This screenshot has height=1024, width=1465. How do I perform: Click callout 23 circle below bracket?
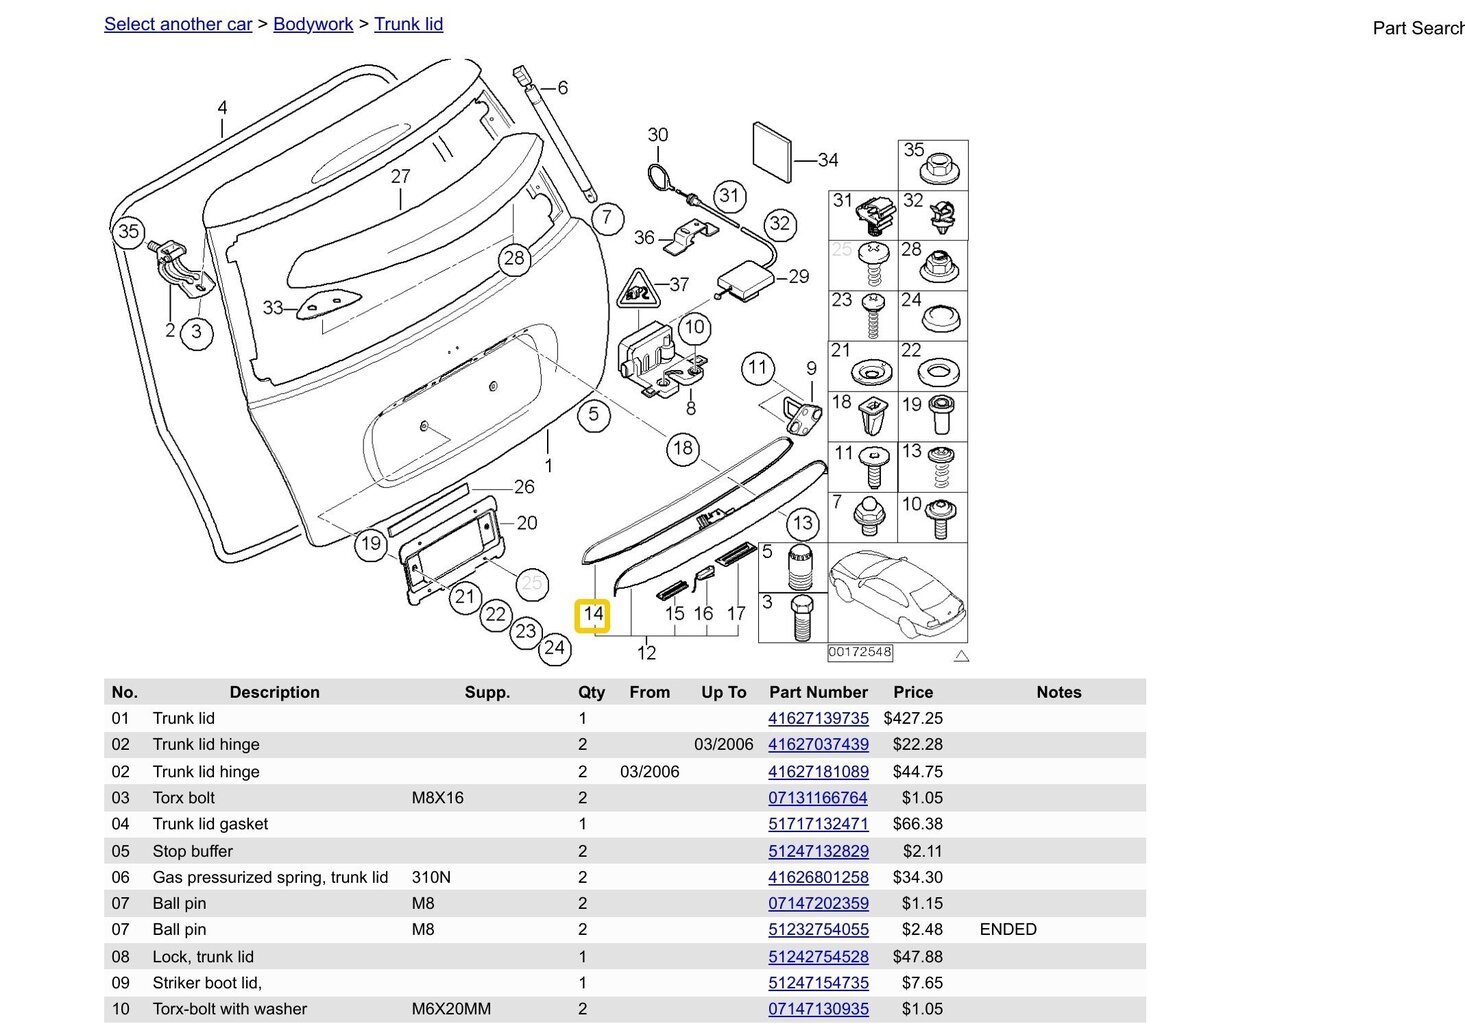(526, 631)
